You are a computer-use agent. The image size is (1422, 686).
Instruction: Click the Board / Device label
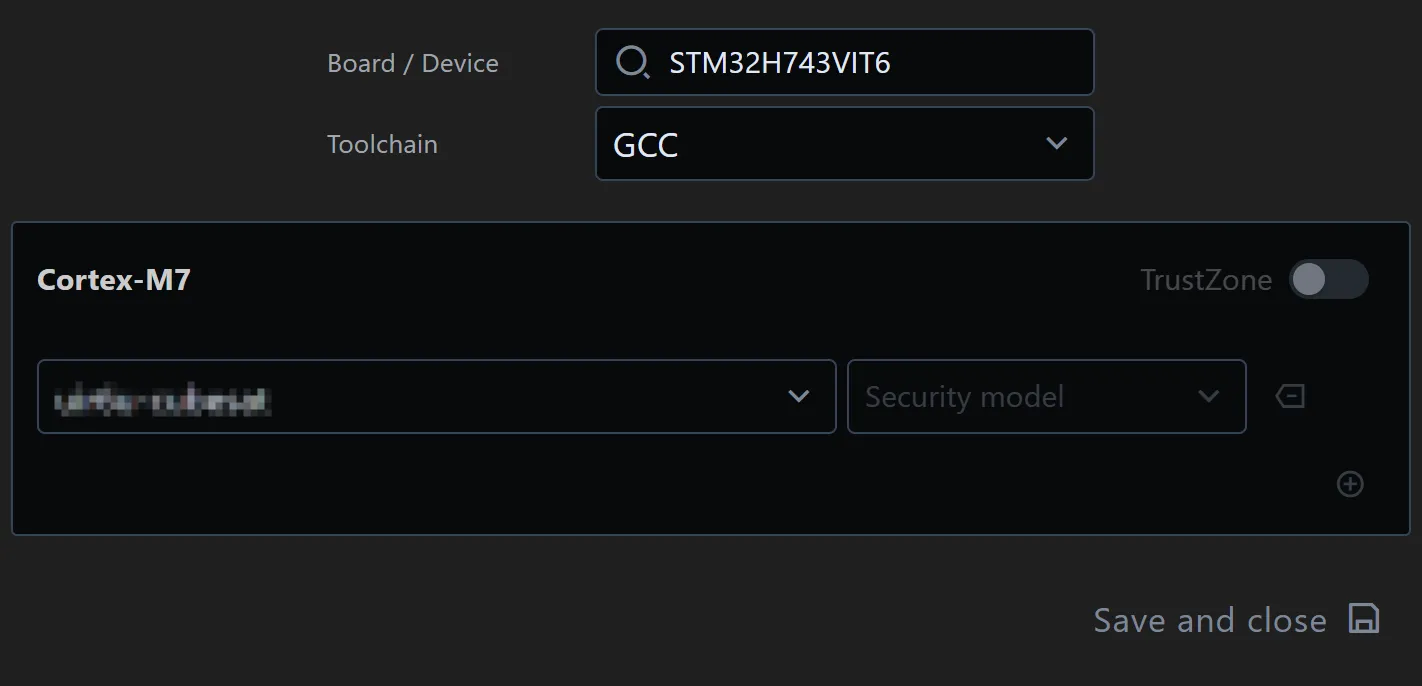coord(412,63)
